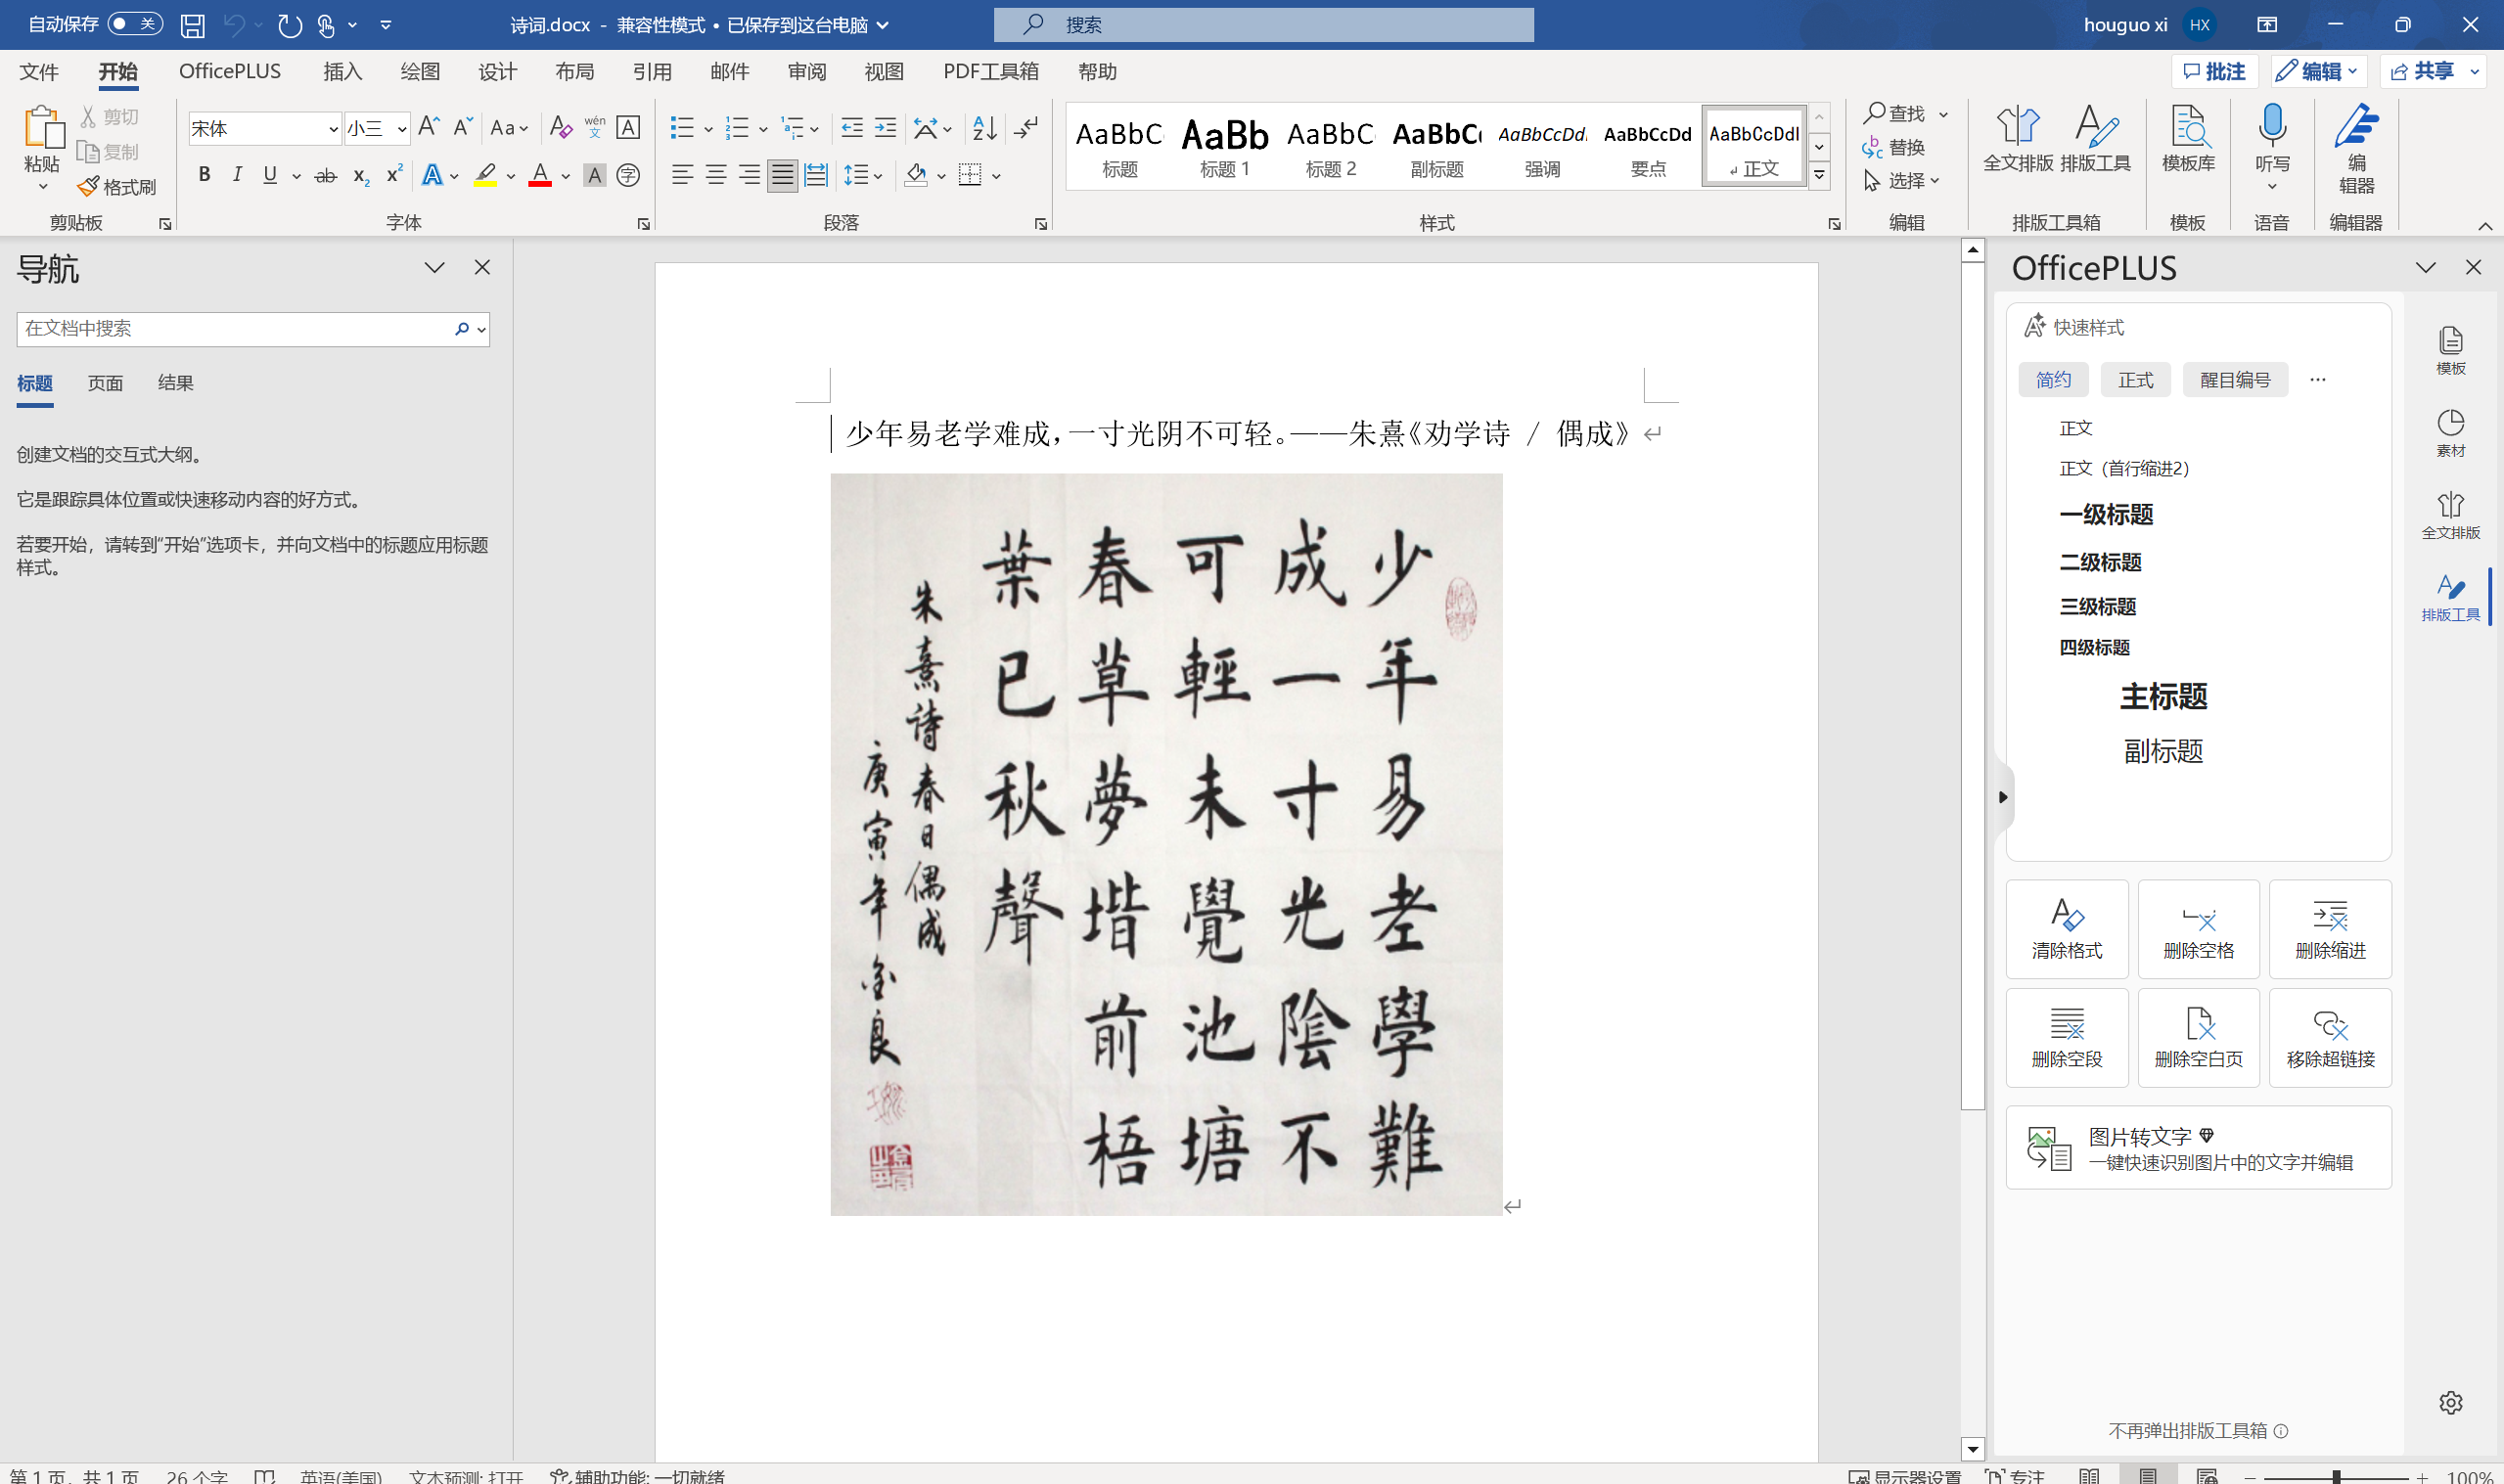Screen dimensions: 2504x1484
Task: Click the Character Border icon
Action: [628, 127]
